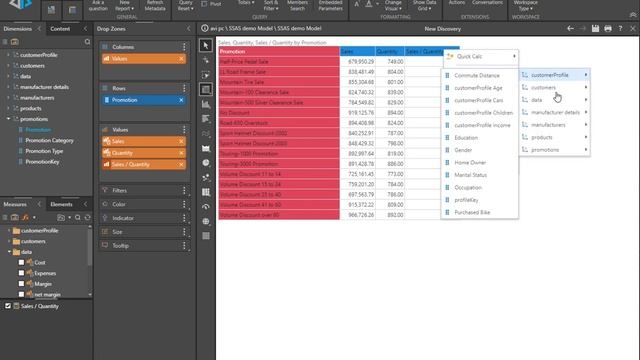Viewport: 640px width, 360px height.
Task: Switch to the Content tab
Action: (60, 29)
